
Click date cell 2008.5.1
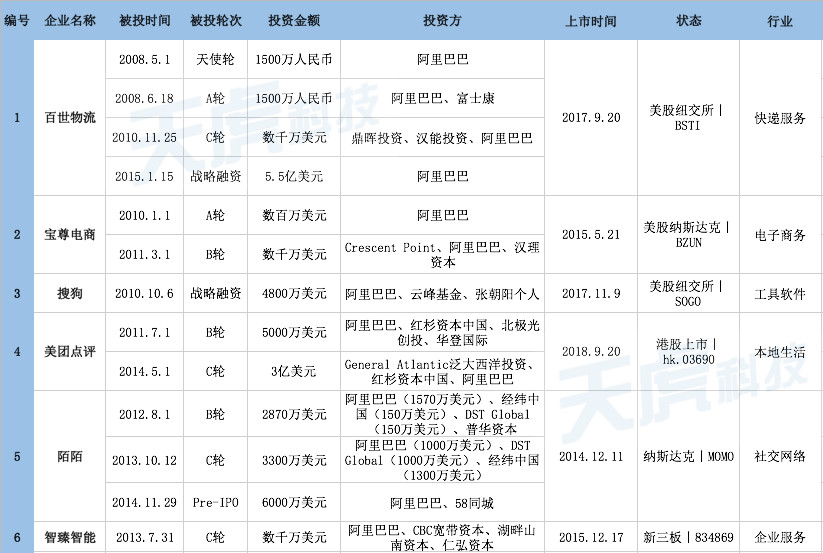[x=144, y=59]
